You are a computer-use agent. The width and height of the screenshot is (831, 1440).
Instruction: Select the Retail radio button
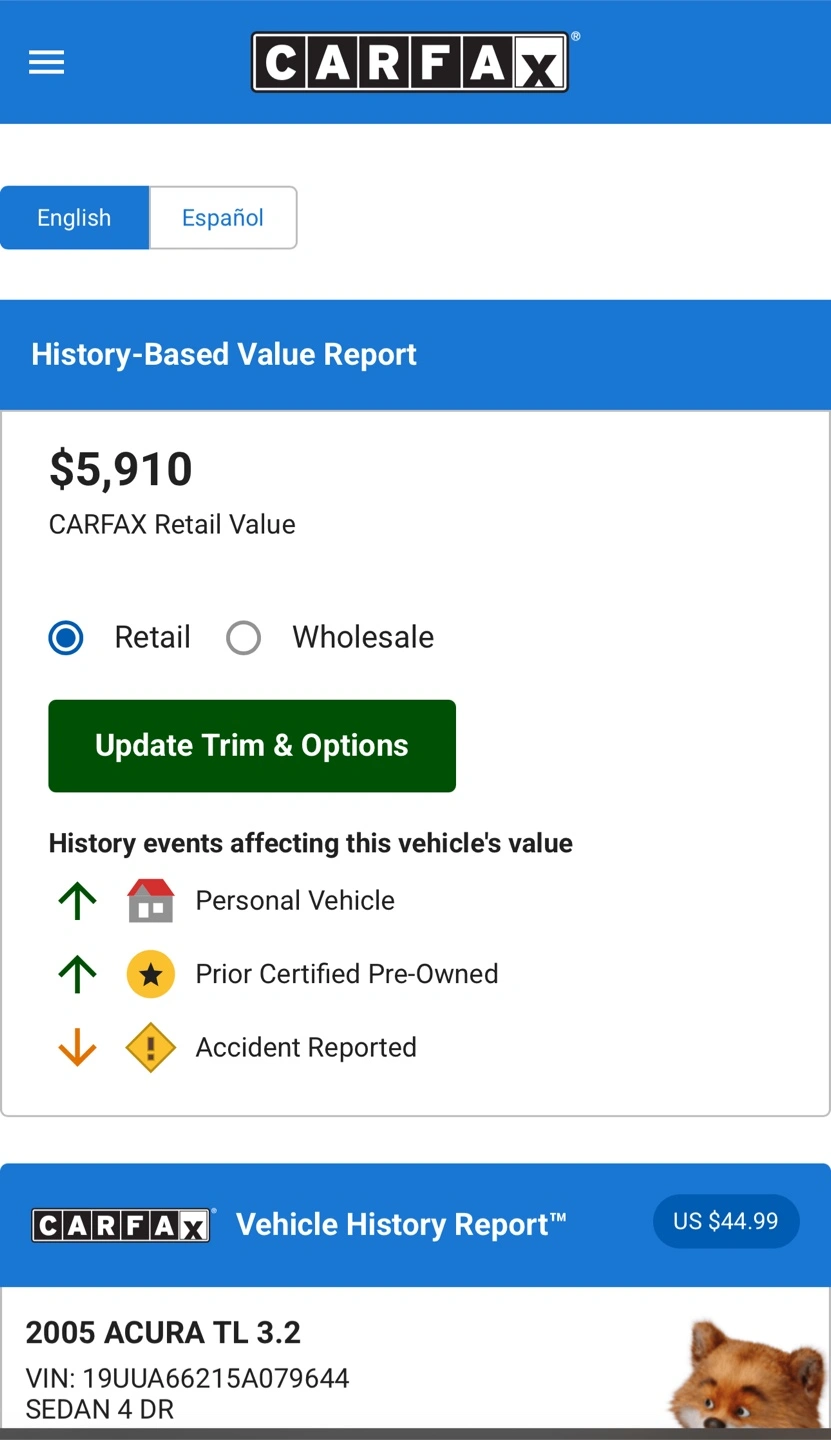tap(66, 637)
